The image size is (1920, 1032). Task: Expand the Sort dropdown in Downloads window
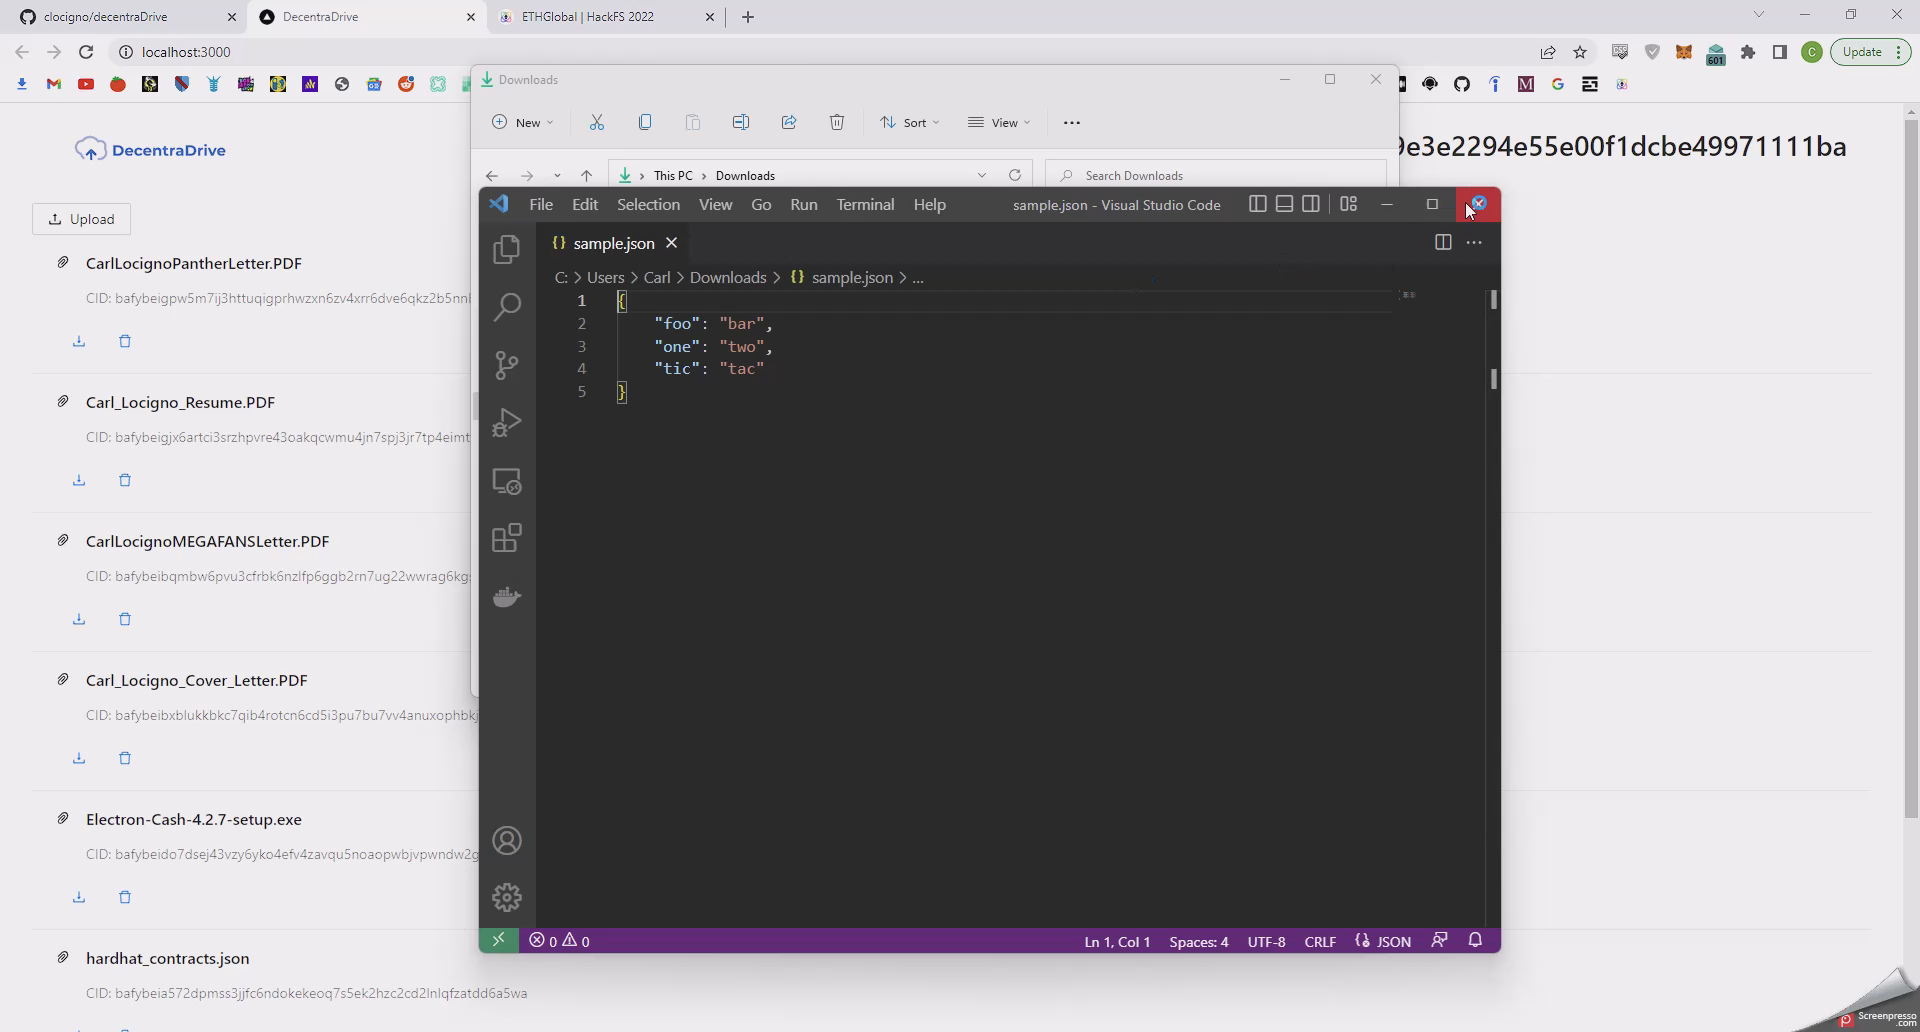[x=909, y=122]
